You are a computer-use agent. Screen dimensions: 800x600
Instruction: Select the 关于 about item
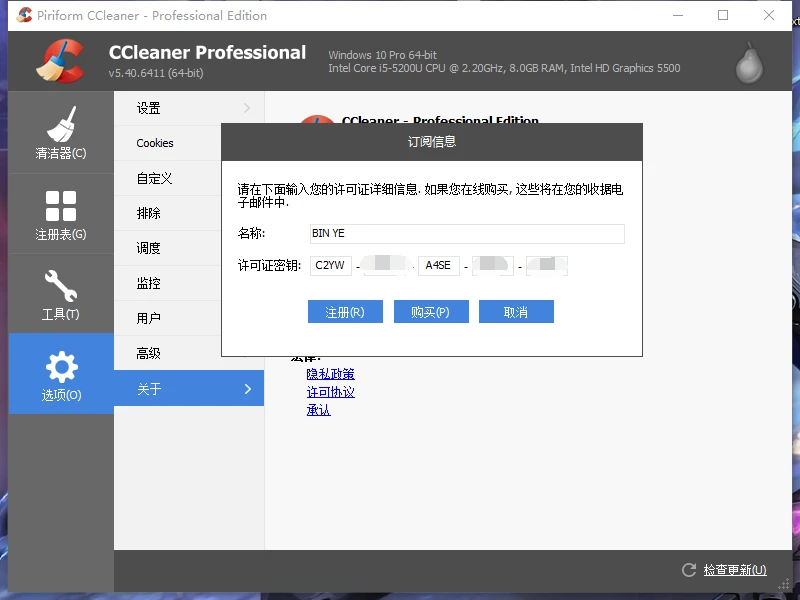[189, 389]
